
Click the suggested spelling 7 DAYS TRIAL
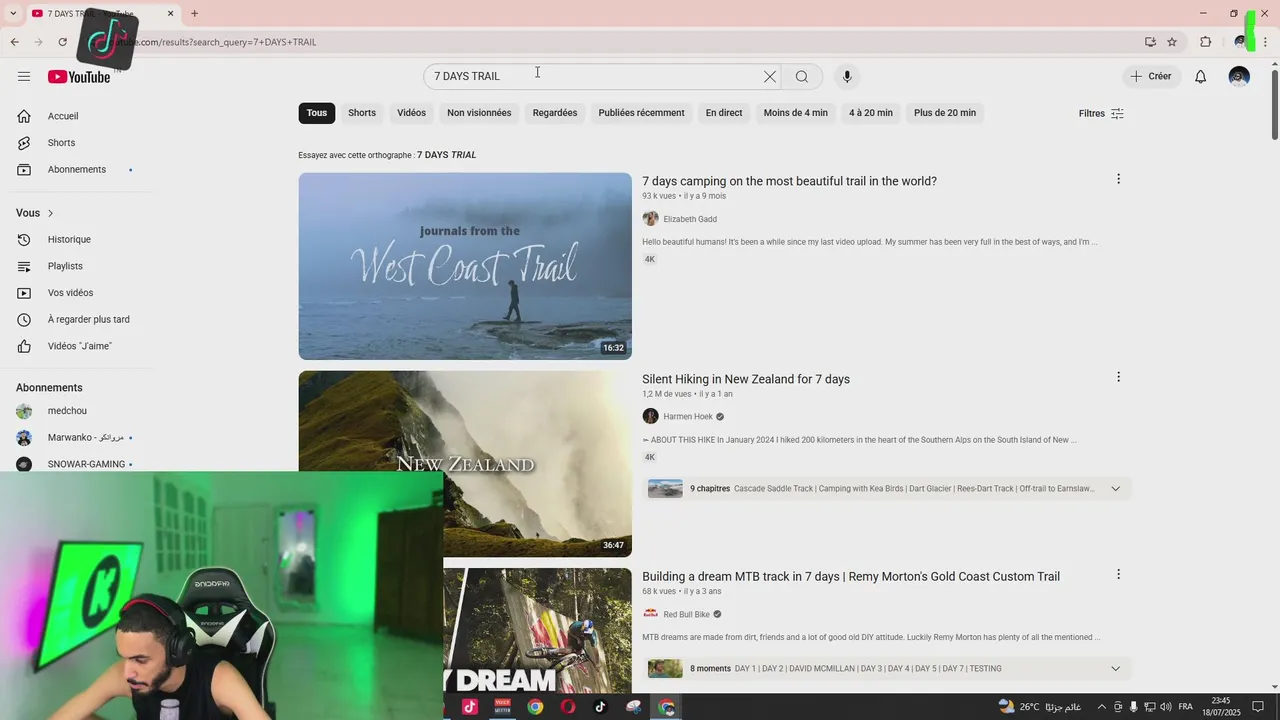point(446,155)
